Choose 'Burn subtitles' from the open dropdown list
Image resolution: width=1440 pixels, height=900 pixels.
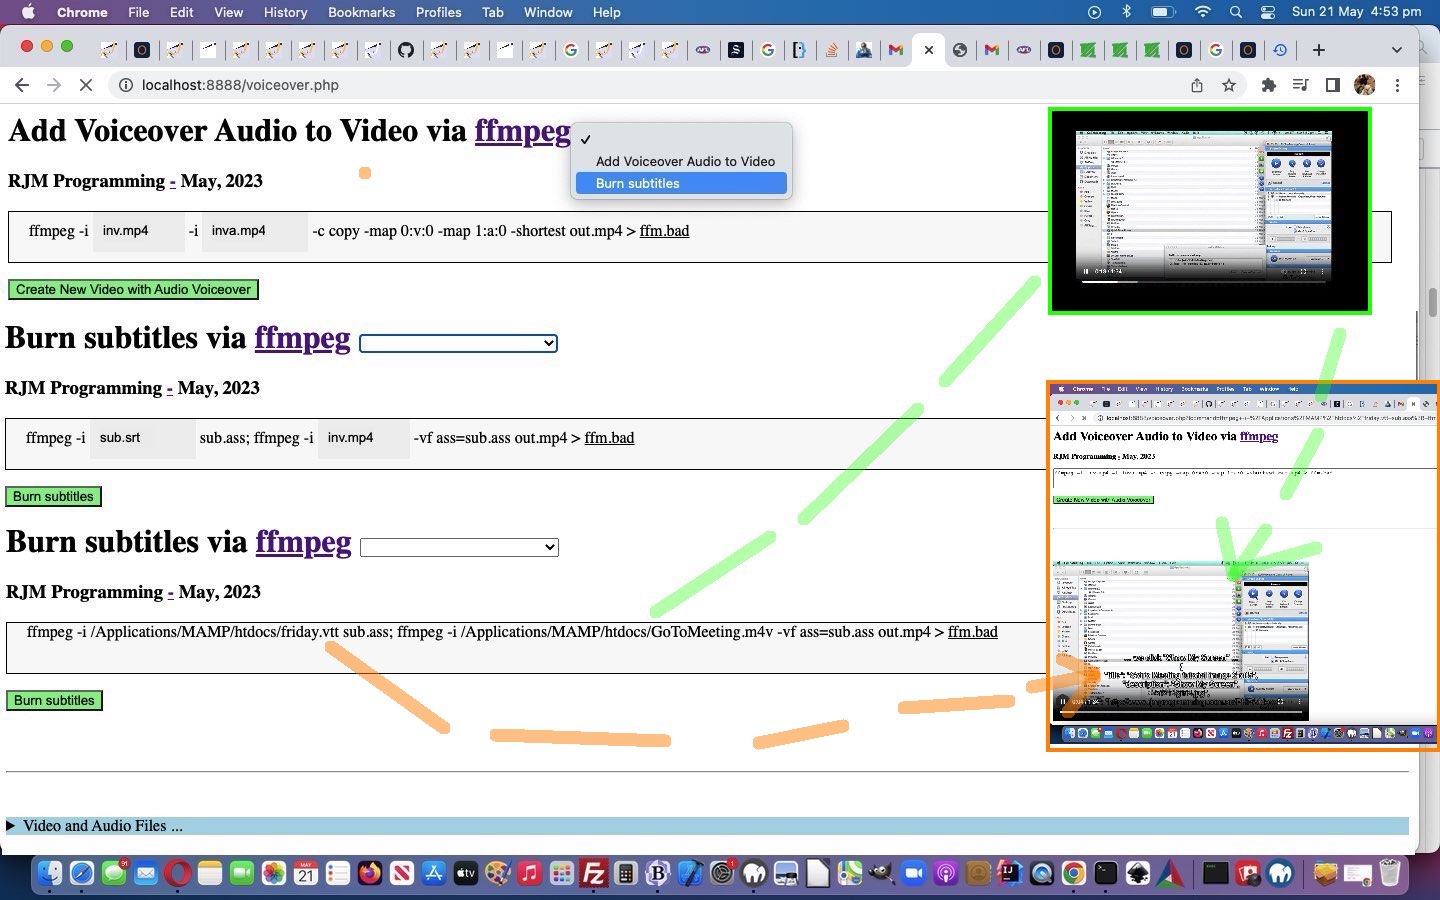click(x=681, y=183)
